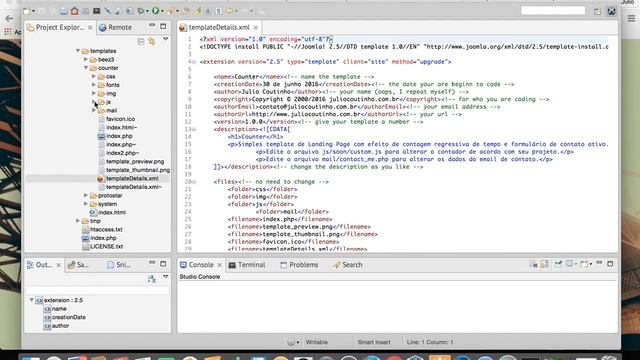Open the Open Console dropdown icon
This screenshot has height=360, width=640.
[x=586, y=264]
